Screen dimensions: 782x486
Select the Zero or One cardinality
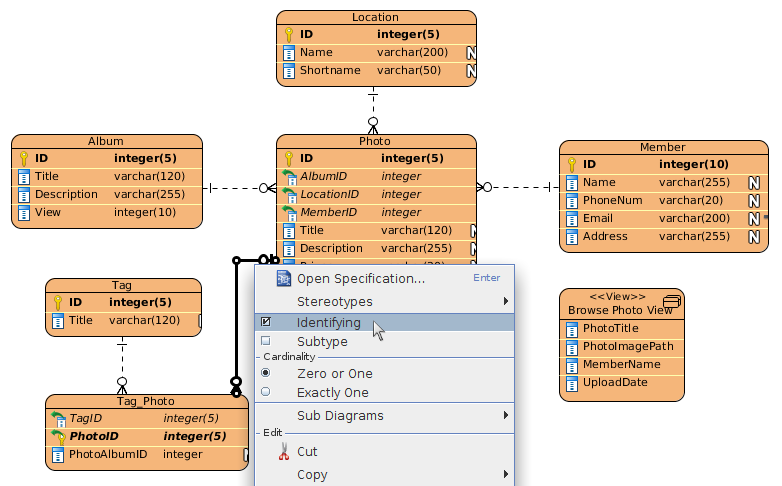coord(265,373)
